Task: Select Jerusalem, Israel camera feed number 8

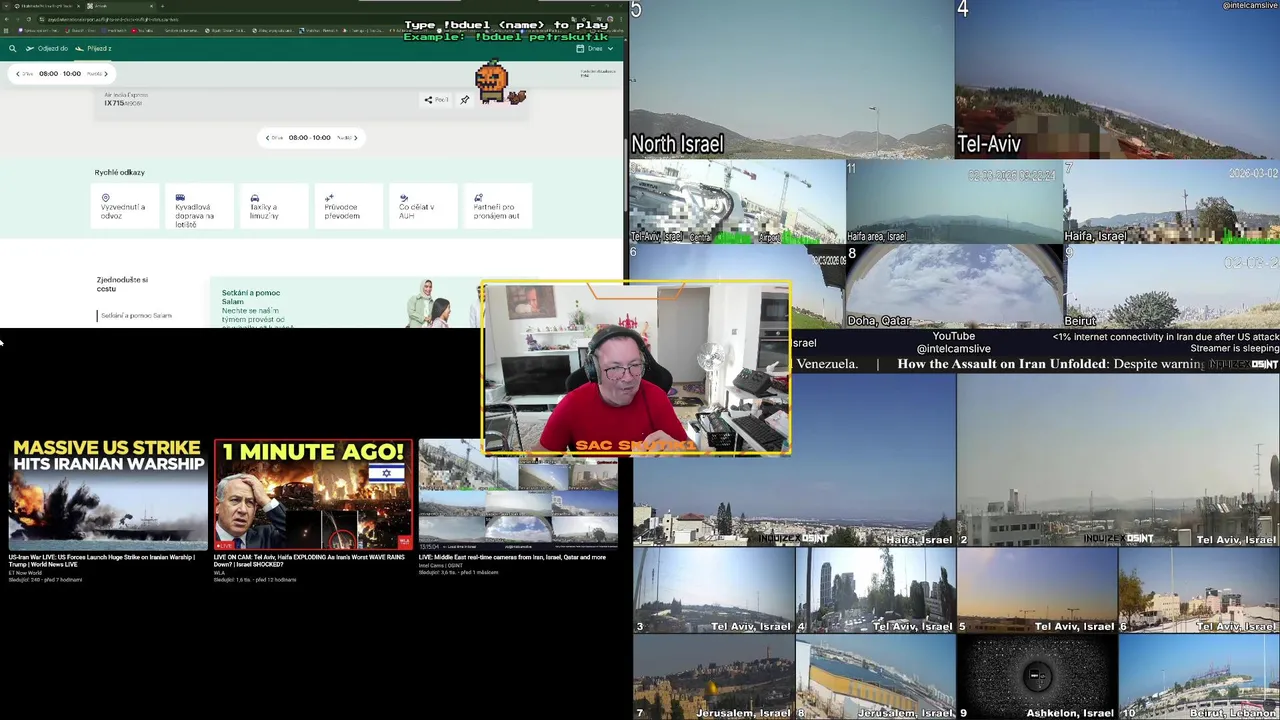Action: coord(875,678)
